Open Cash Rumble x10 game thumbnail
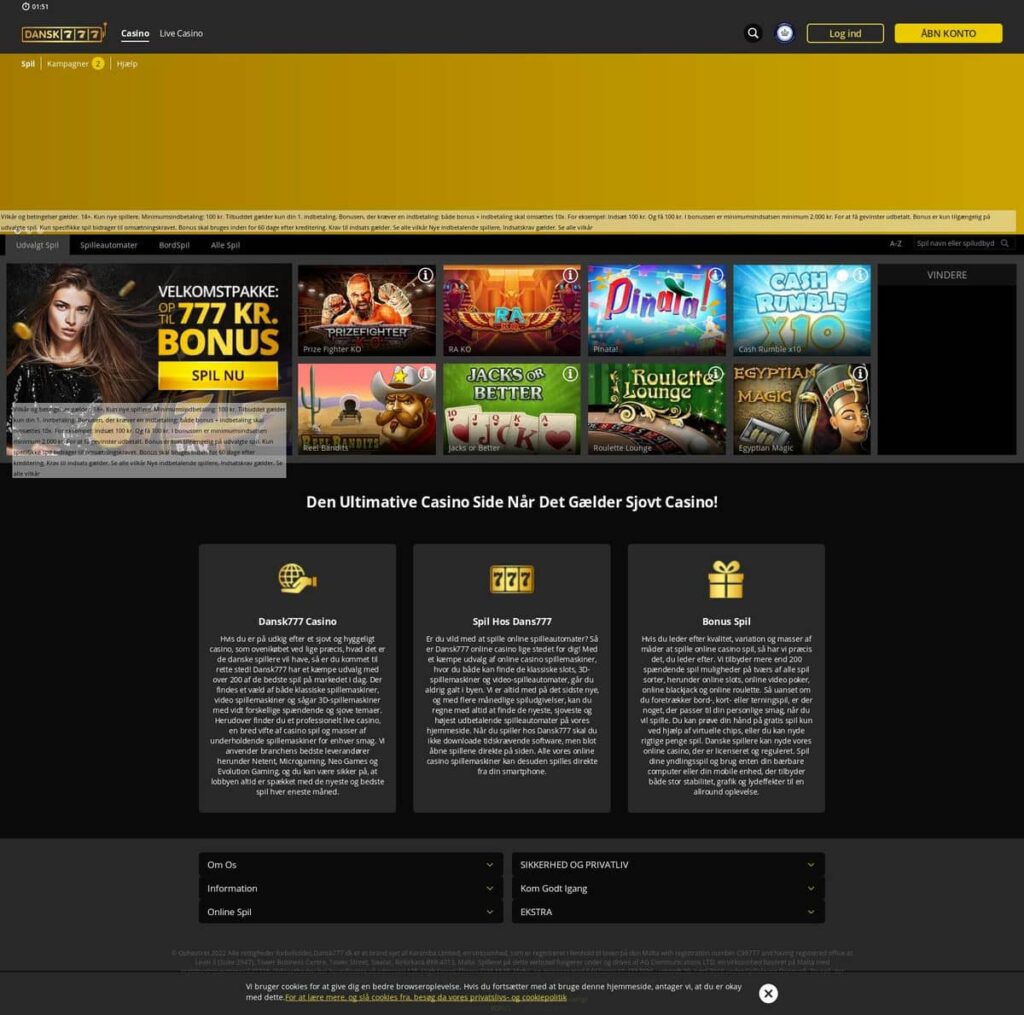The image size is (1024, 1015). (x=801, y=310)
